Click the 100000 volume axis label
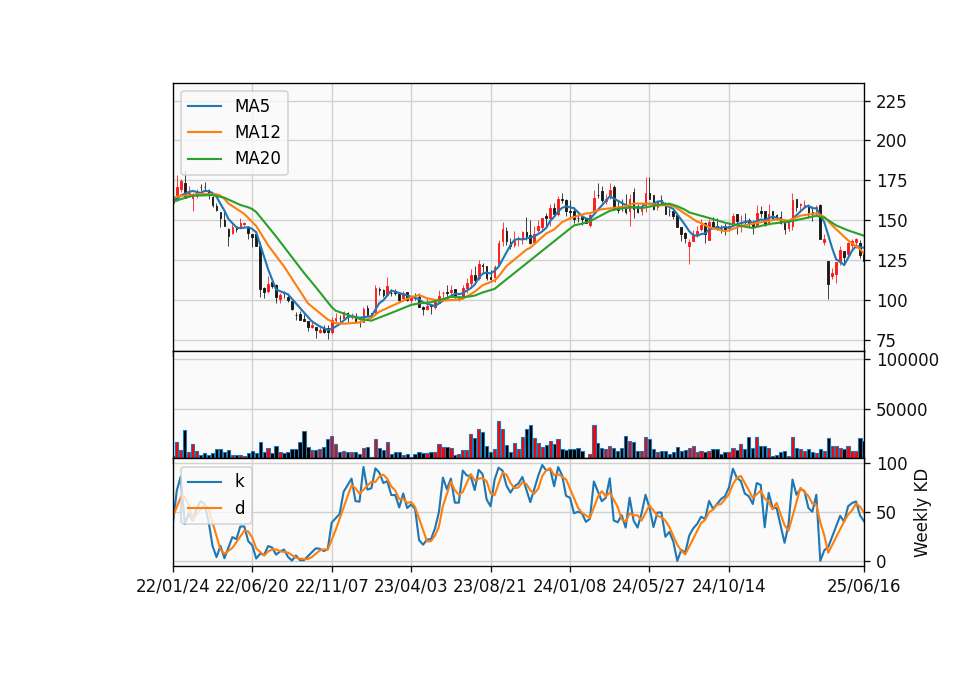This screenshot has width=960, height=690. click(x=907, y=360)
